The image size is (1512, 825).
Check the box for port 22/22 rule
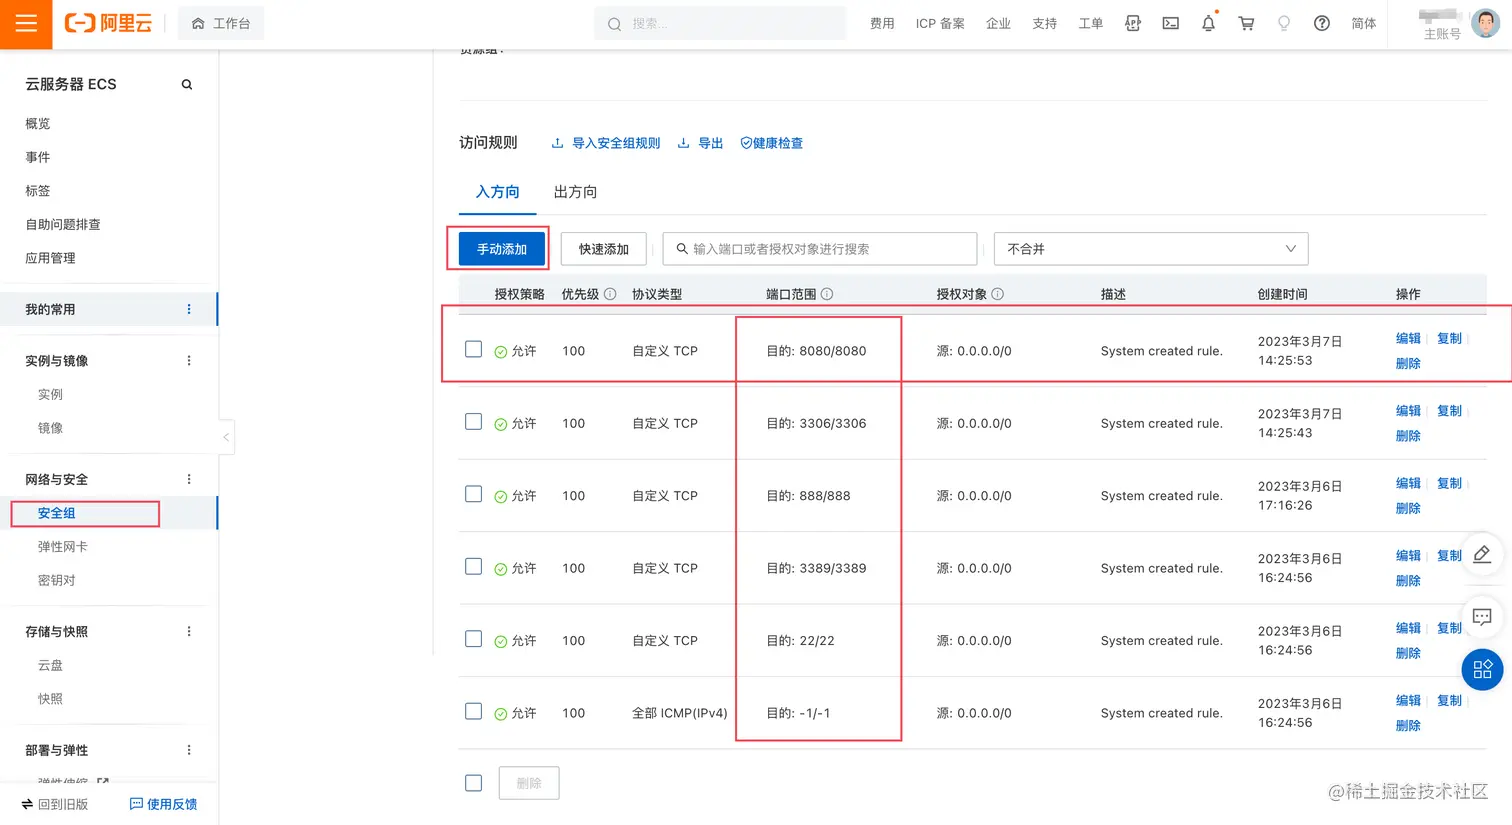click(474, 639)
